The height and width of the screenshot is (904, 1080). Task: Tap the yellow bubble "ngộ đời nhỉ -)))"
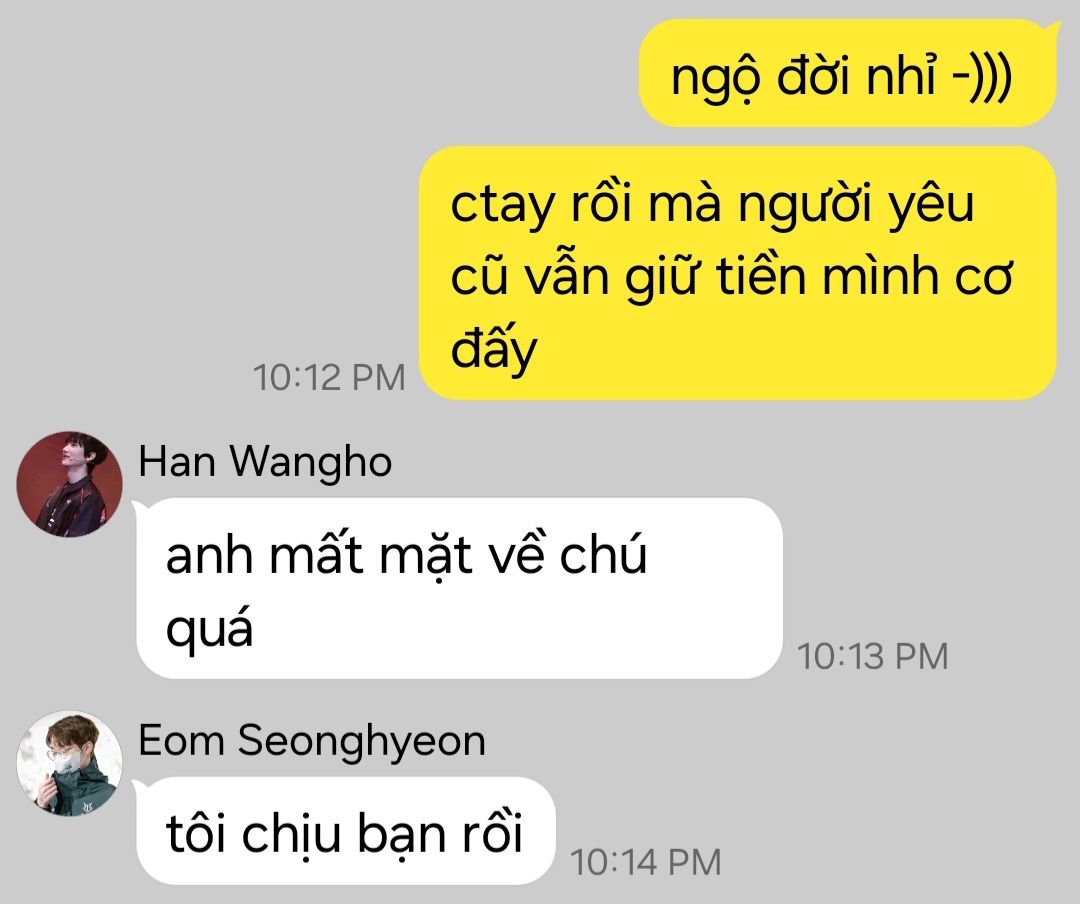tap(848, 73)
